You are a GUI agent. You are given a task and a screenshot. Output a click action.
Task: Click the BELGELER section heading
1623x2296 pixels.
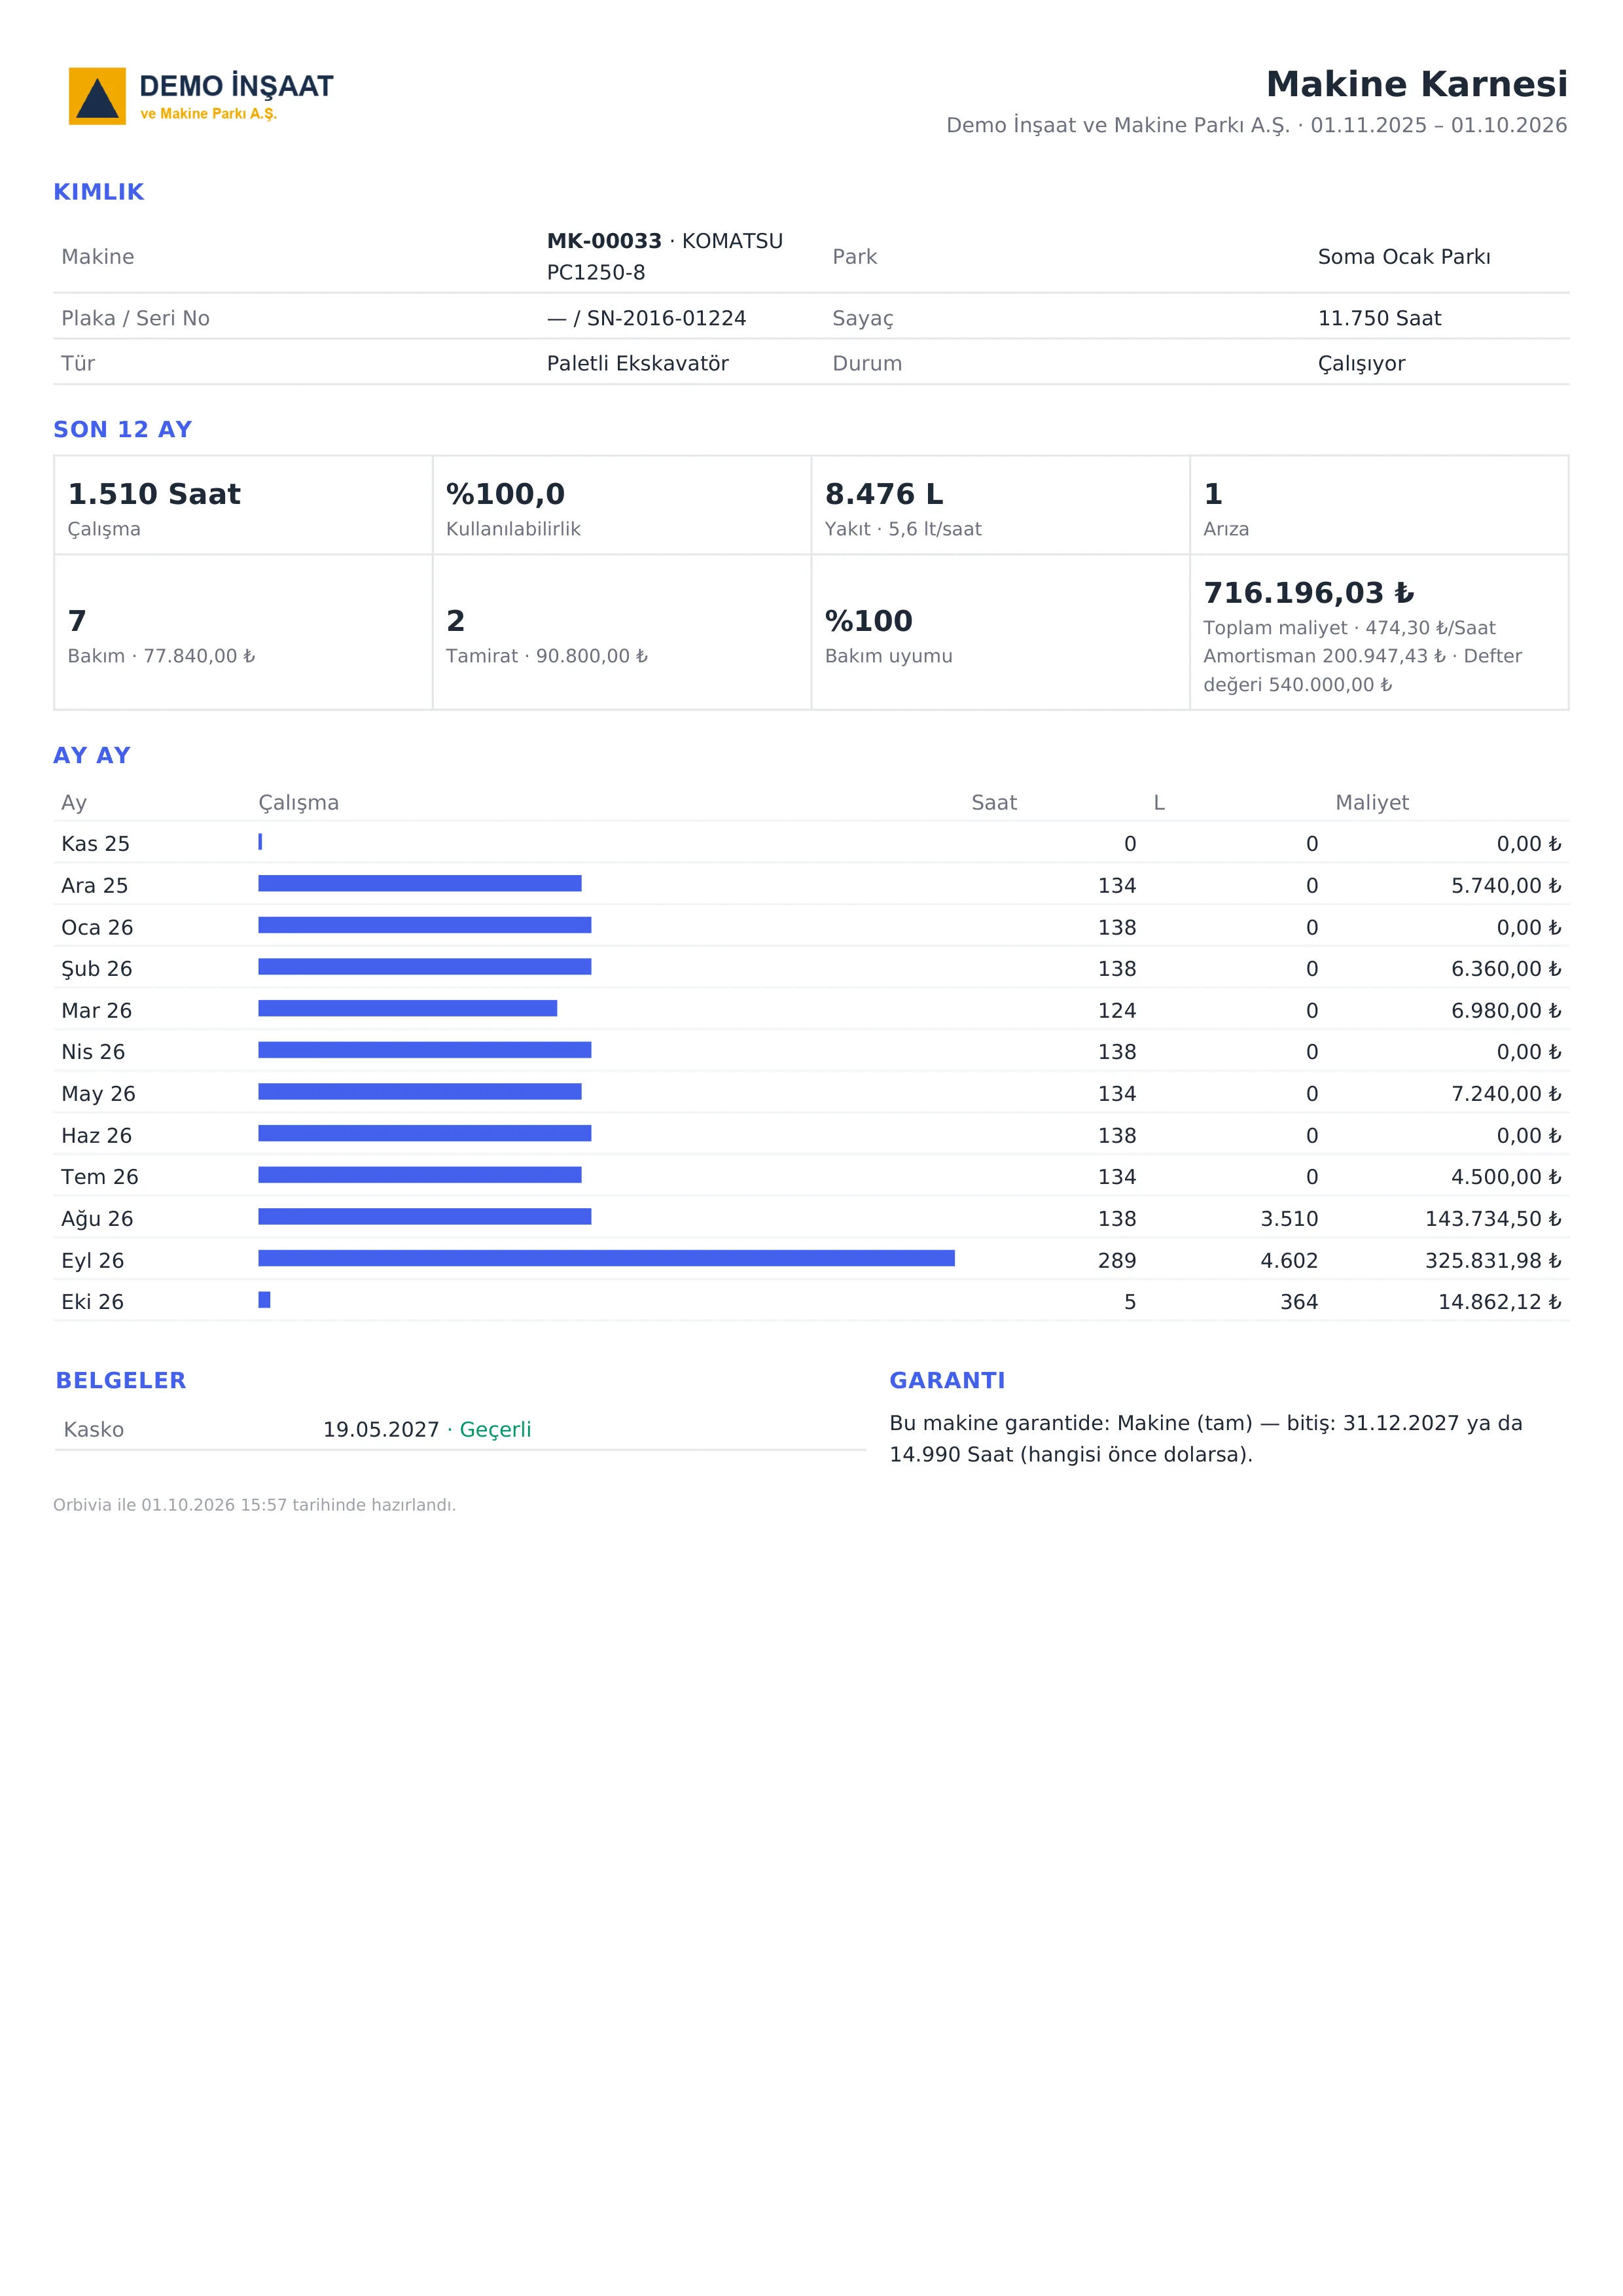coord(121,1381)
